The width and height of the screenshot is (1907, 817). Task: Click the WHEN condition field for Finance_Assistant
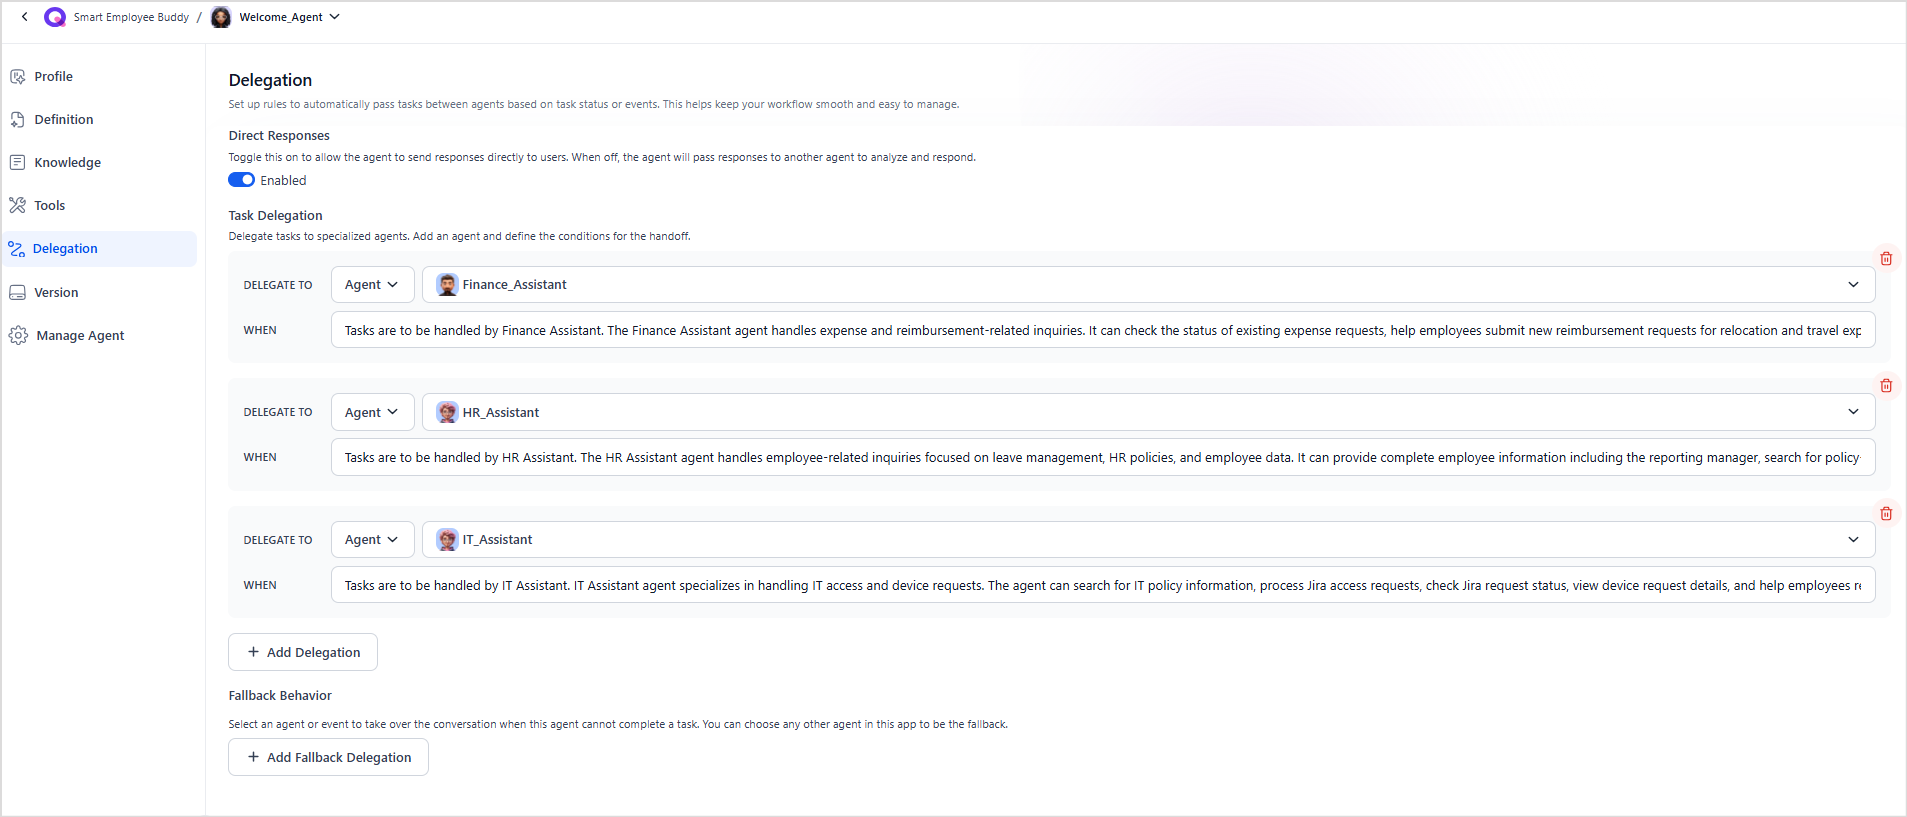click(x=1102, y=330)
